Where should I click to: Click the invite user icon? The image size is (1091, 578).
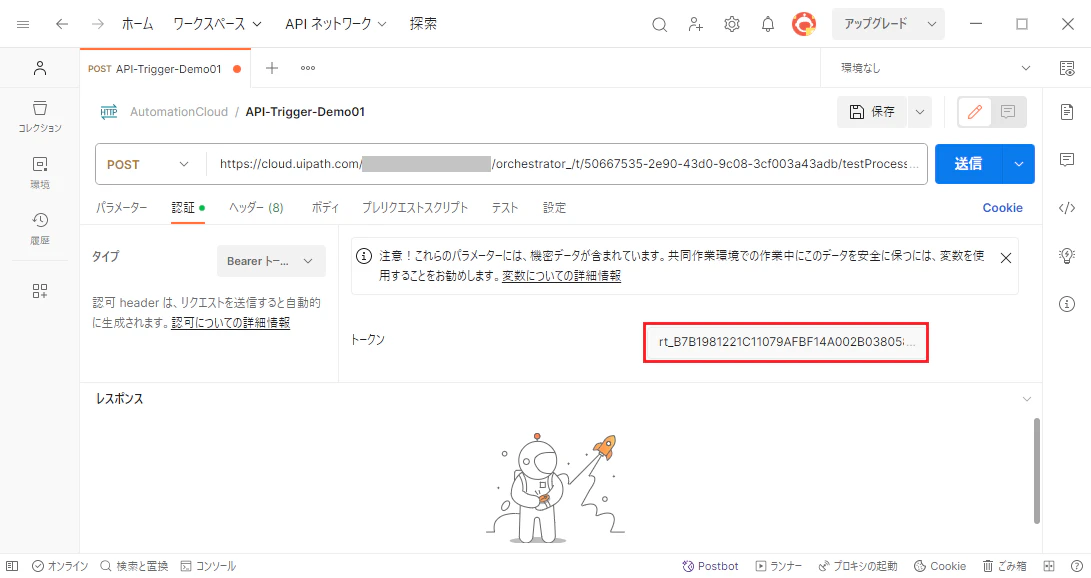pos(696,25)
